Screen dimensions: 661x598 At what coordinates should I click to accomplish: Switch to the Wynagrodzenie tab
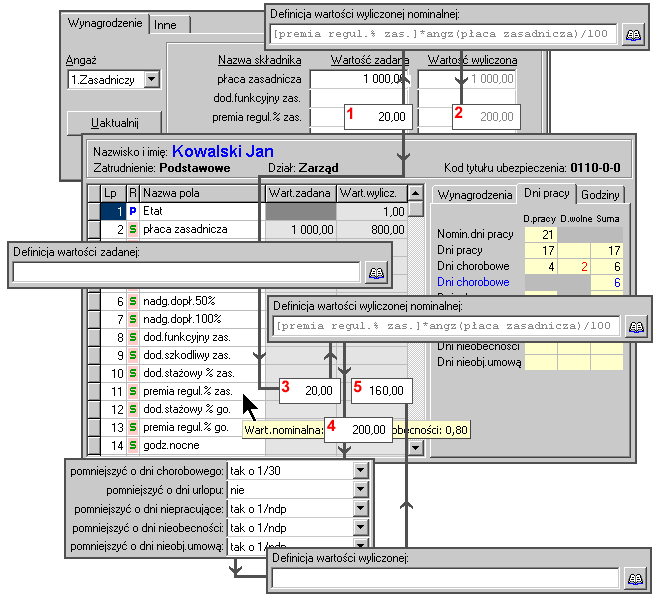(105, 23)
